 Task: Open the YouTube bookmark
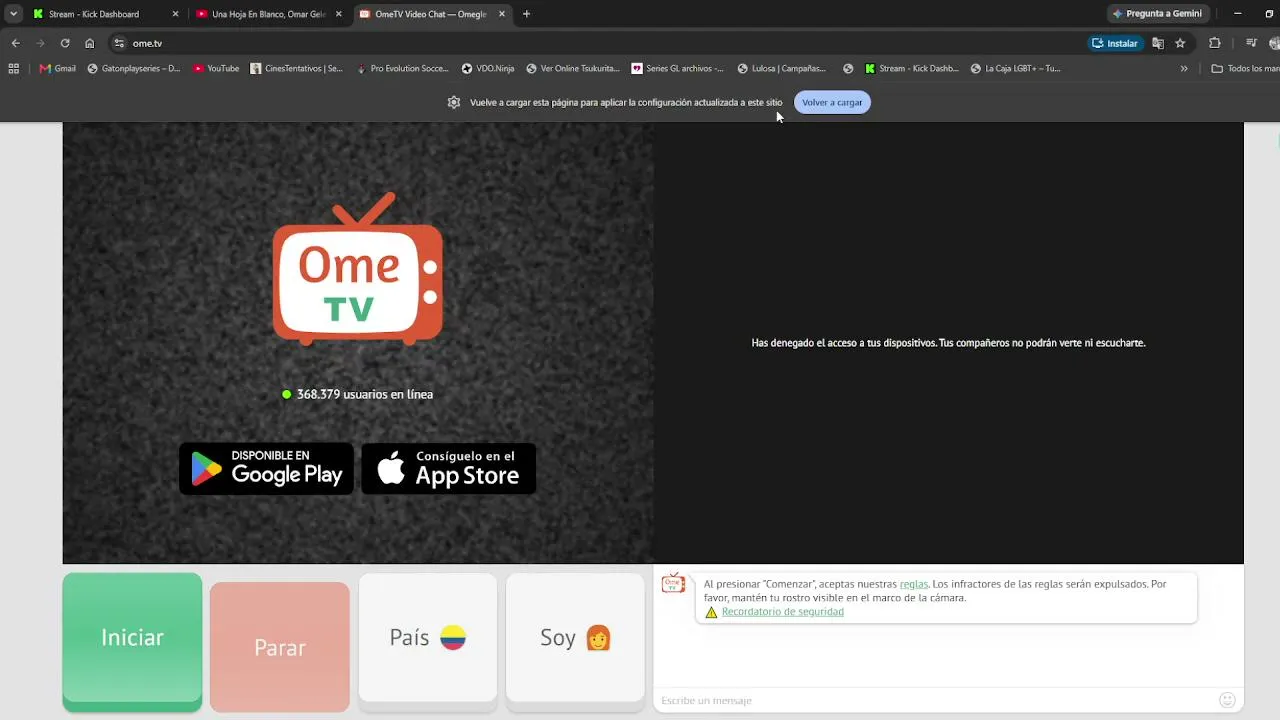coord(216,69)
